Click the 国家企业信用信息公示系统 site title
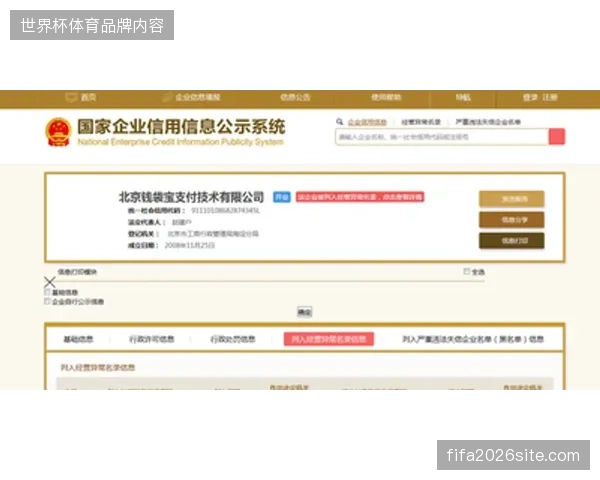This screenshot has width=600, height=480. (x=181, y=127)
